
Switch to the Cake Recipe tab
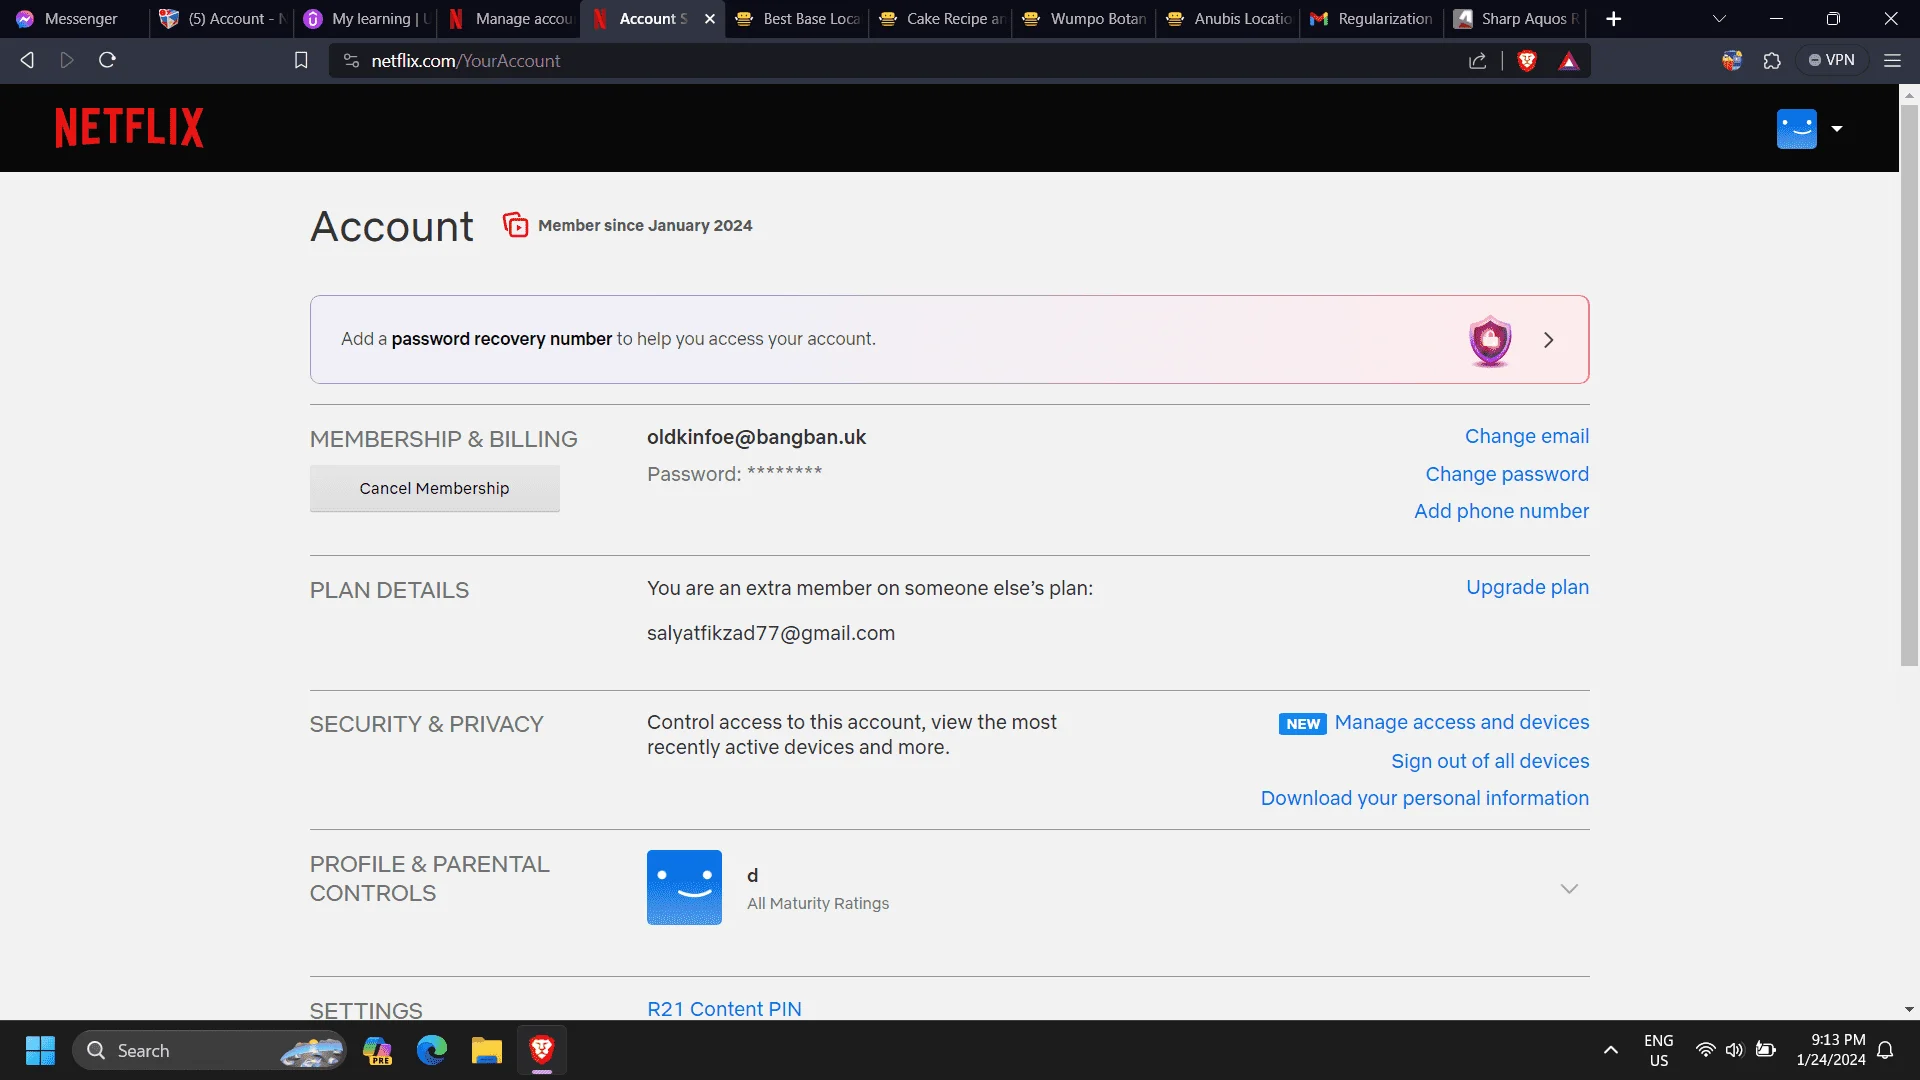[942, 19]
